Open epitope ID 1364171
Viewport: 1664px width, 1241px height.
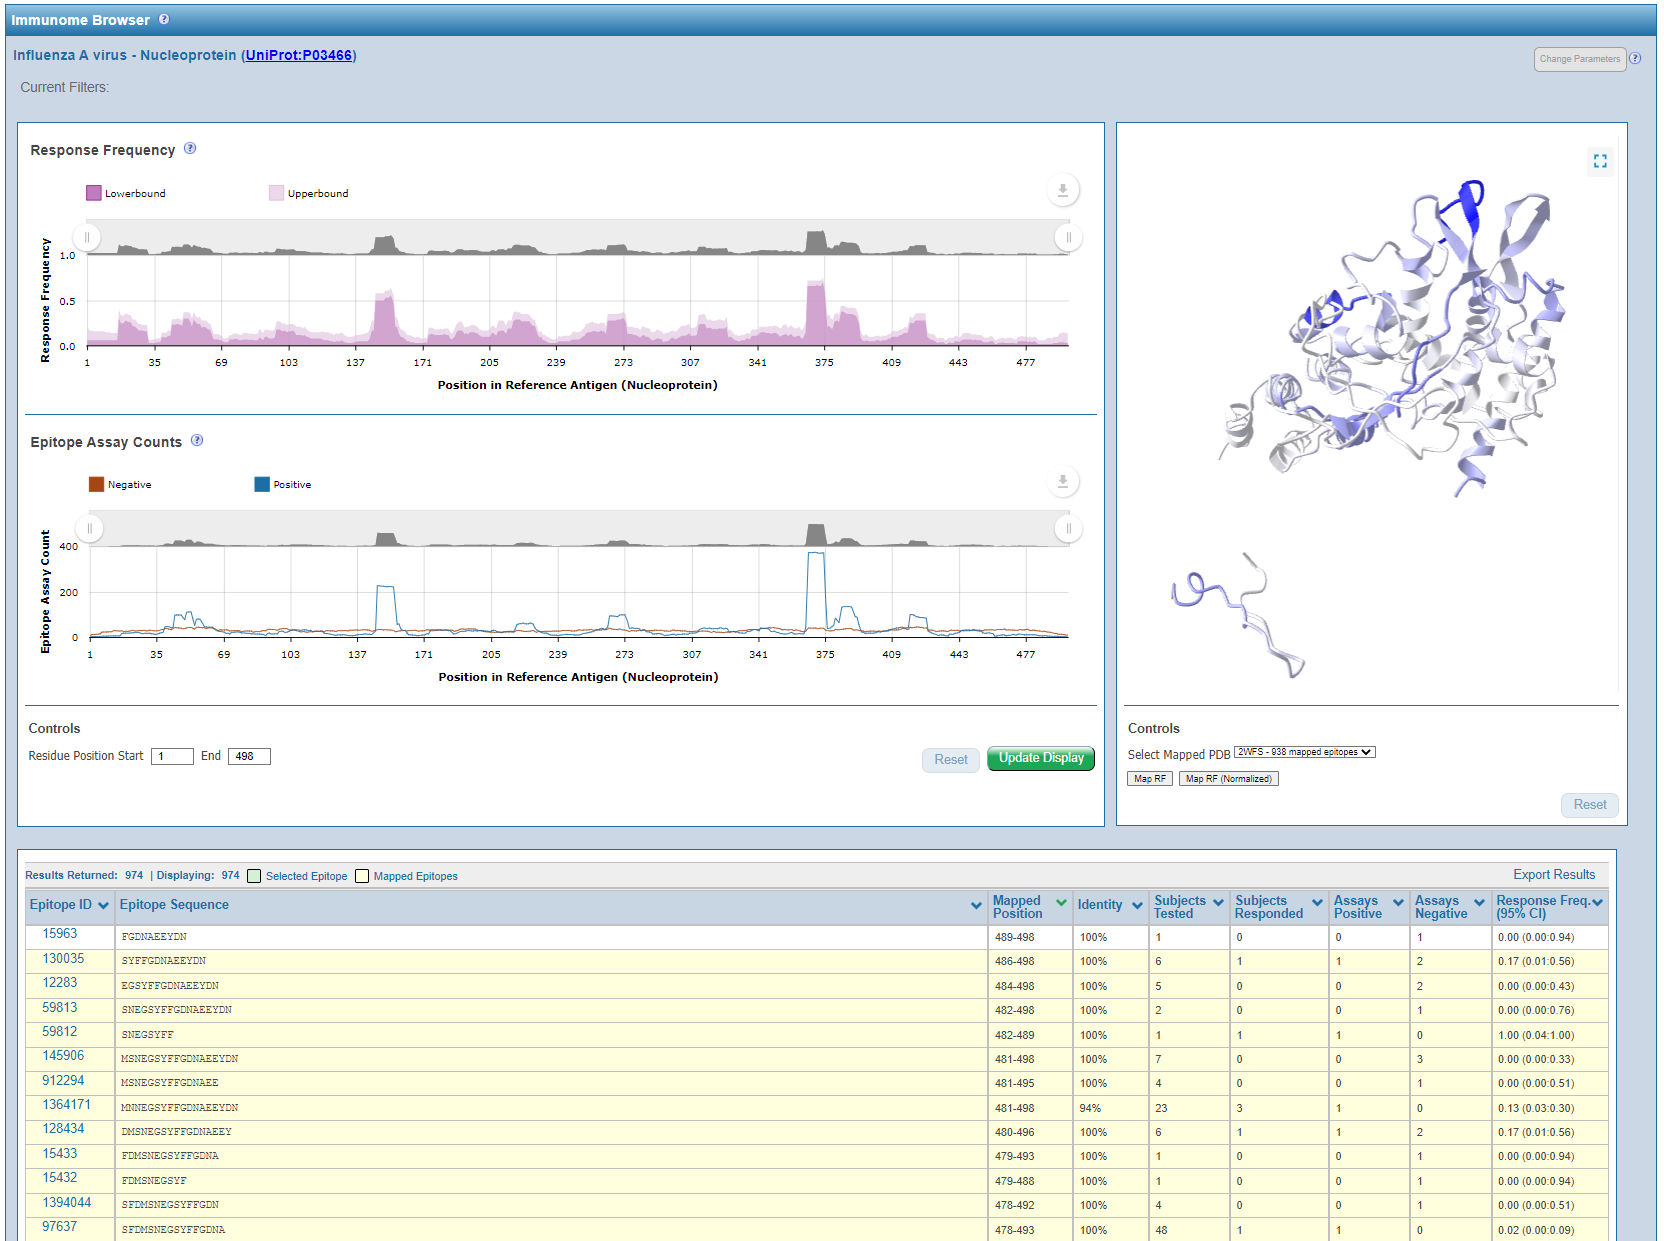click(x=66, y=1105)
